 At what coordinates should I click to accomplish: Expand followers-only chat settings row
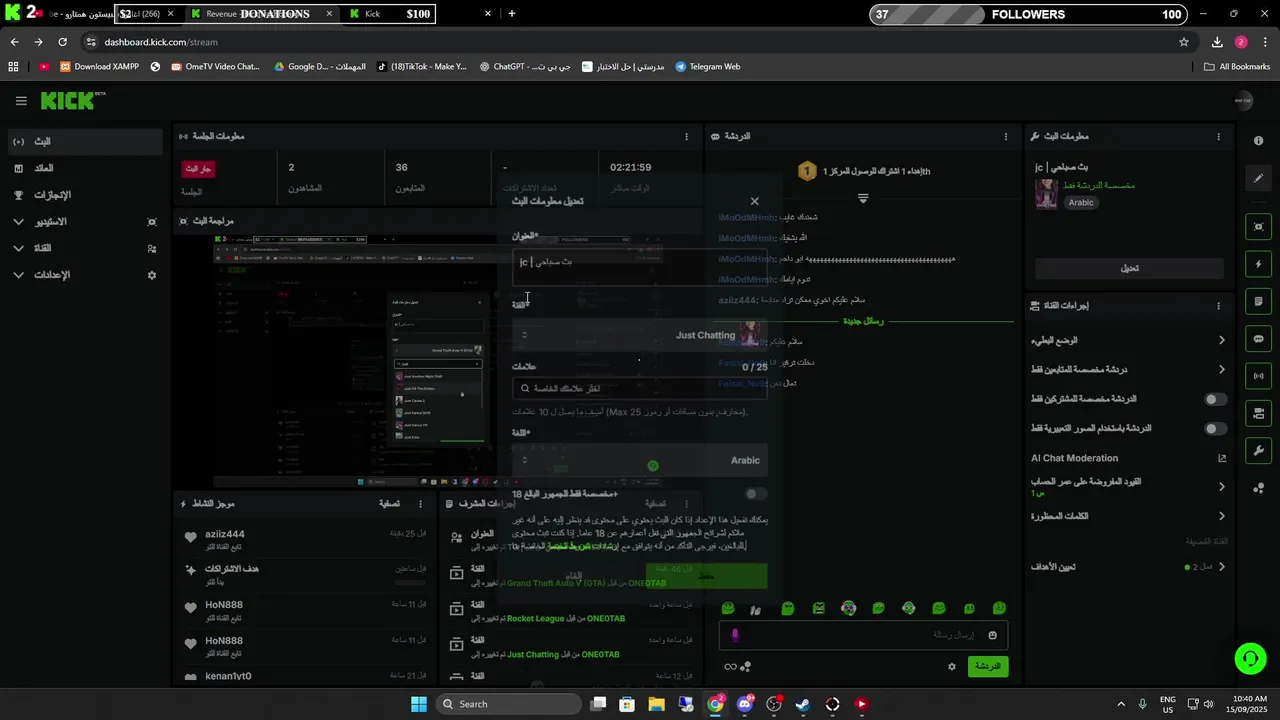click(x=1128, y=370)
